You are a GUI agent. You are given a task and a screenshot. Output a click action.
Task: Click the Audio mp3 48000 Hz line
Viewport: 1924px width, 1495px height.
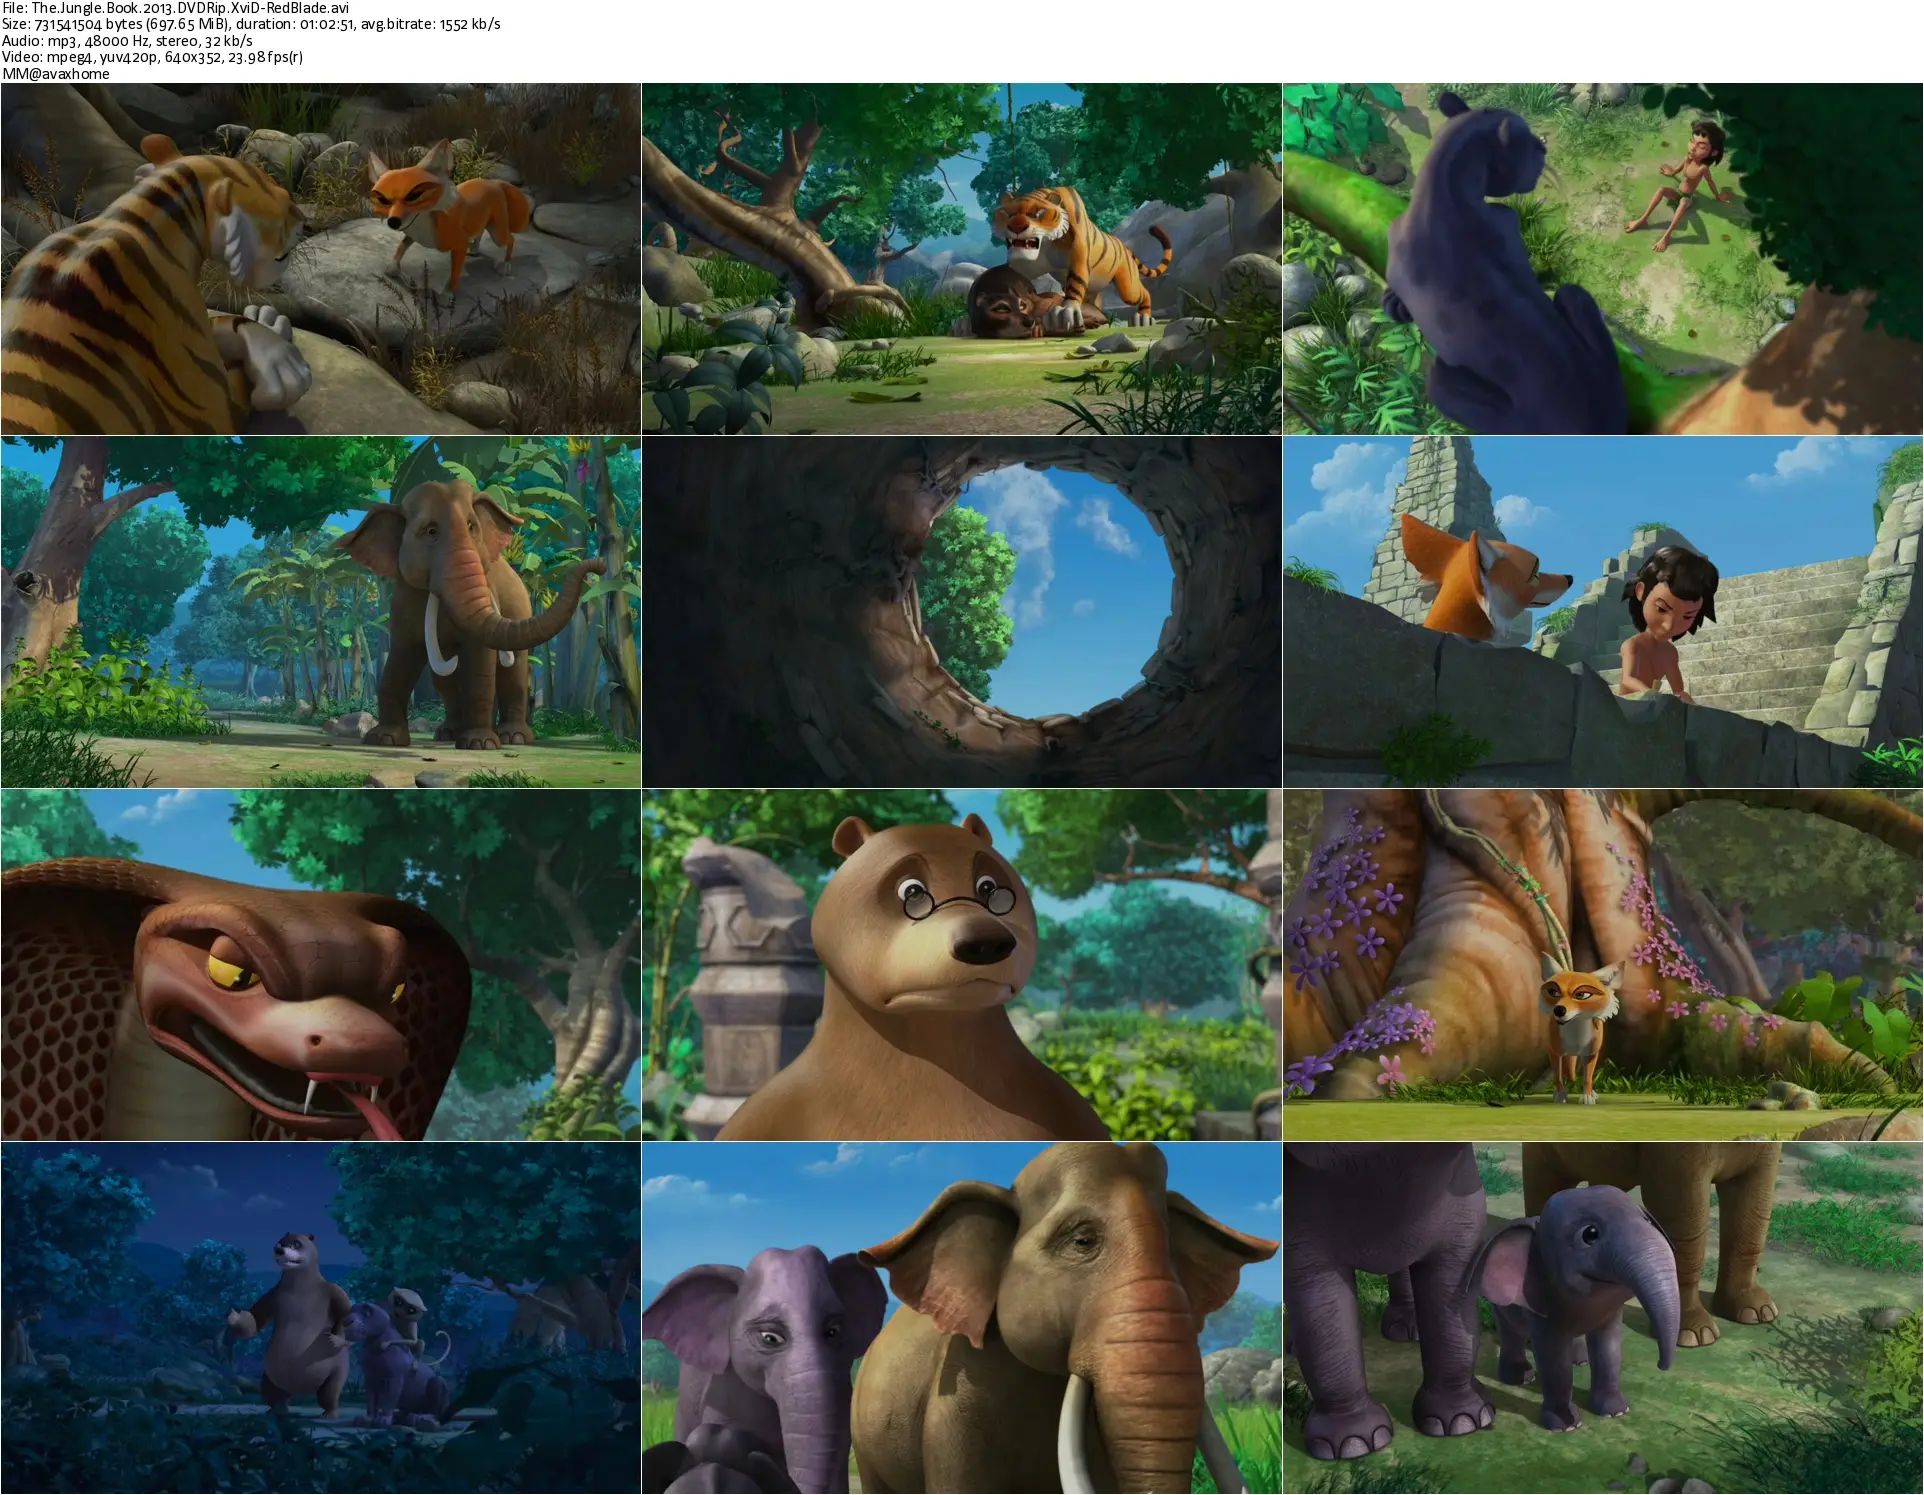[x=127, y=41]
